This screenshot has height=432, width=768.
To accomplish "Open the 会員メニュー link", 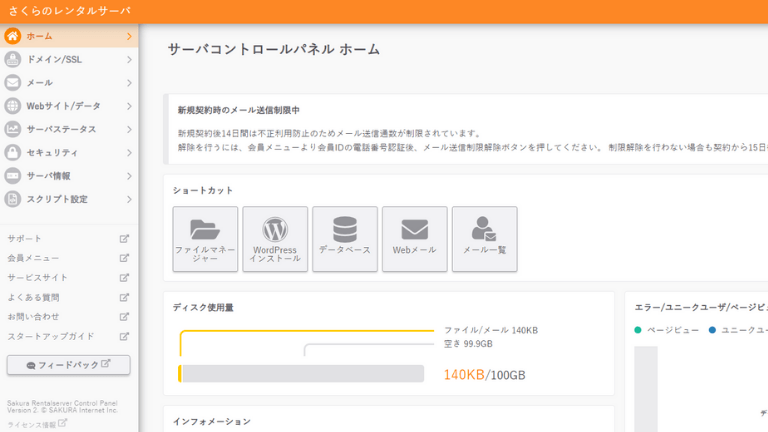I will [x=33, y=258].
